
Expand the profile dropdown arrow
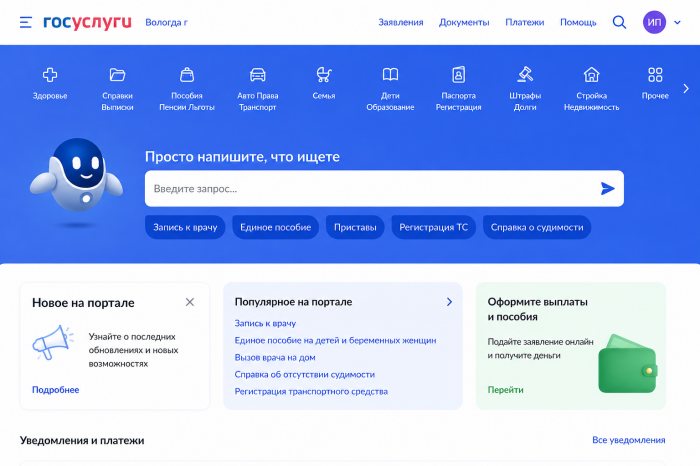point(677,22)
